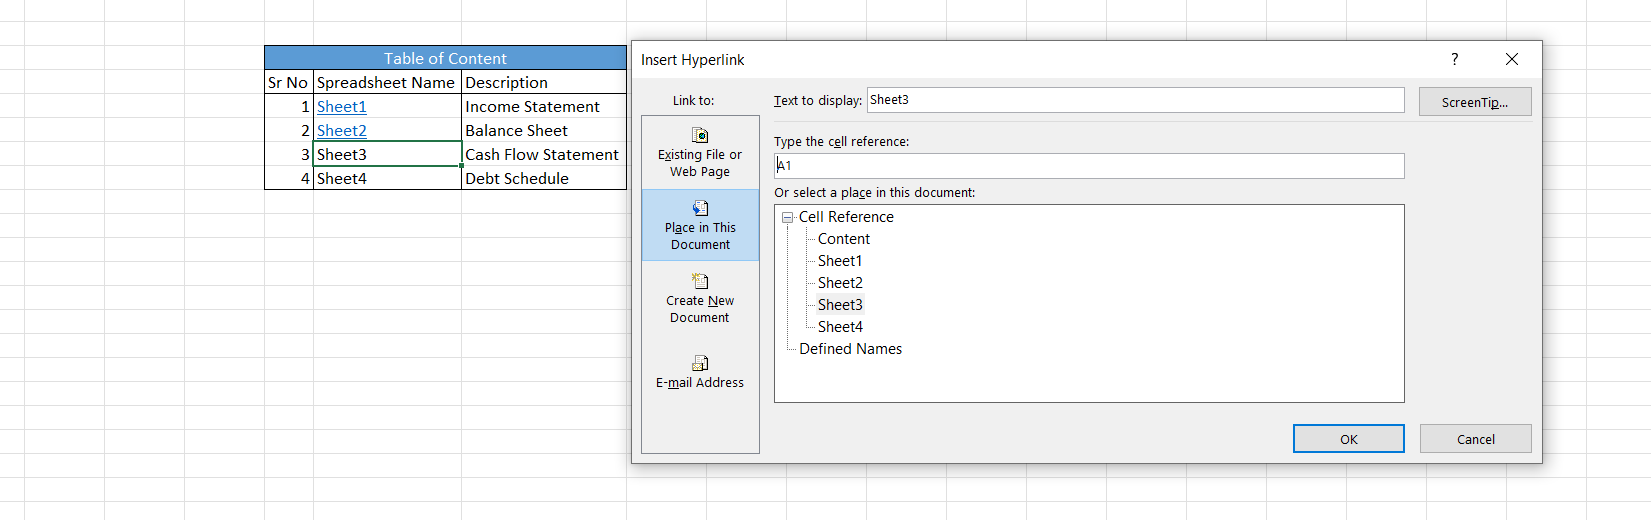Close the Insert Hyperlink dialog window

(1511, 60)
